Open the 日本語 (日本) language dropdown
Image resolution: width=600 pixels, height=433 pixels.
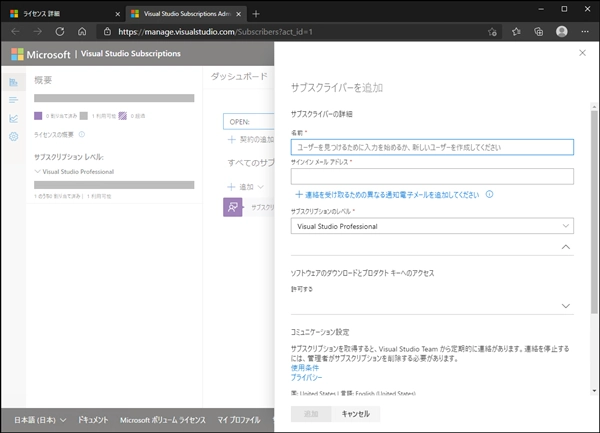click(40, 420)
